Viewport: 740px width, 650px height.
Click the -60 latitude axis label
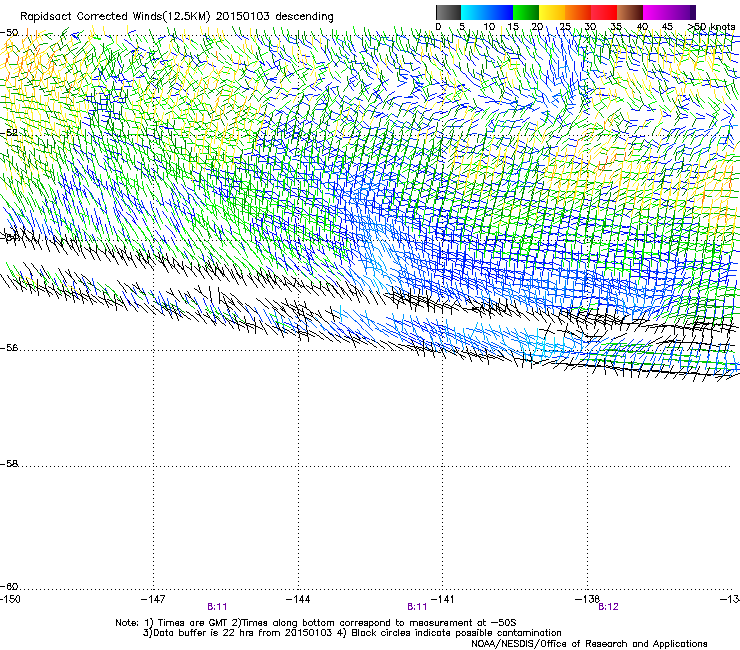(9, 587)
